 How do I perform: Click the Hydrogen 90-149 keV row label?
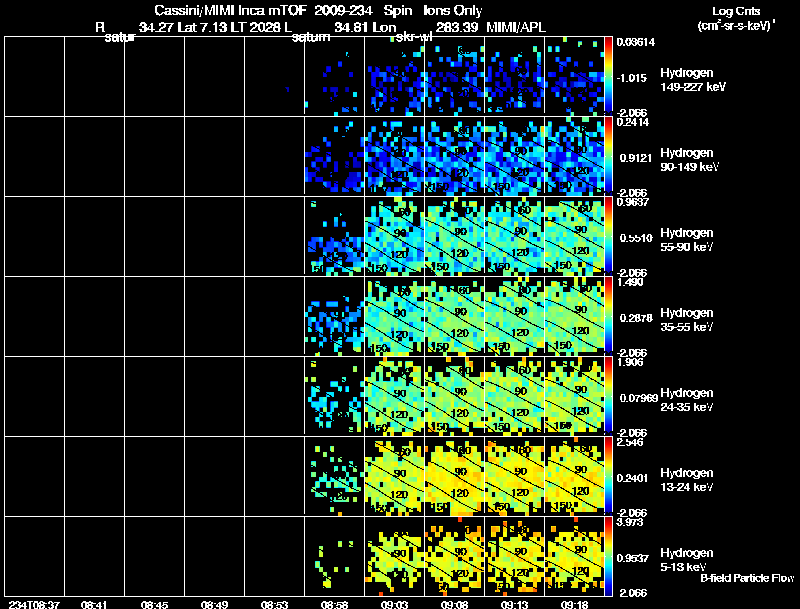[689, 160]
